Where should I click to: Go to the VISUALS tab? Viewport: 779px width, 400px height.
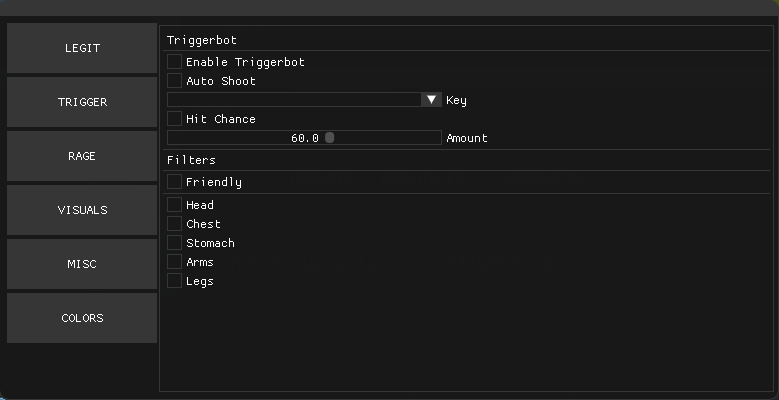pyautogui.click(x=82, y=210)
